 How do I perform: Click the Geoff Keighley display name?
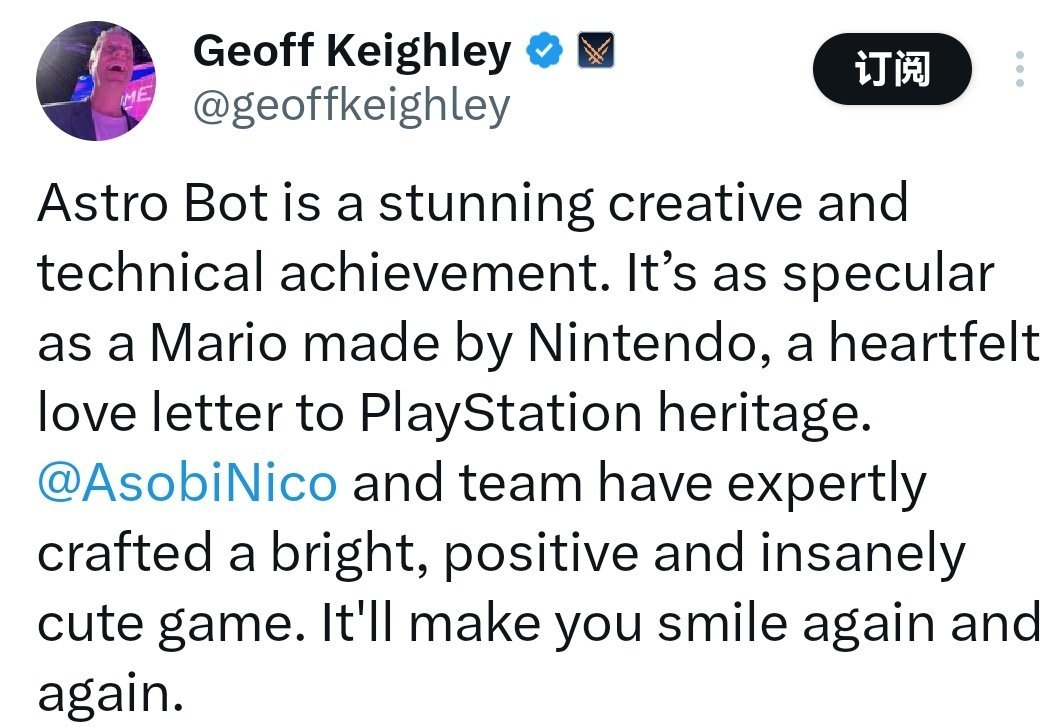point(352,51)
